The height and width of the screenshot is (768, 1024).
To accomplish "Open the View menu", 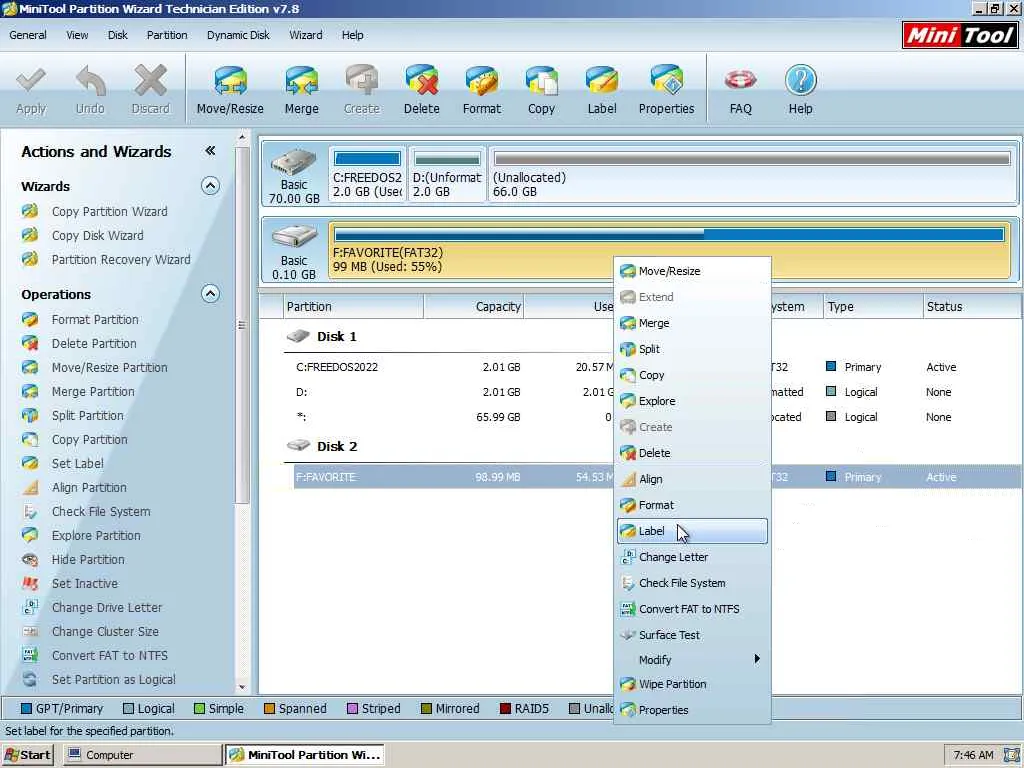I will [x=77, y=35].
